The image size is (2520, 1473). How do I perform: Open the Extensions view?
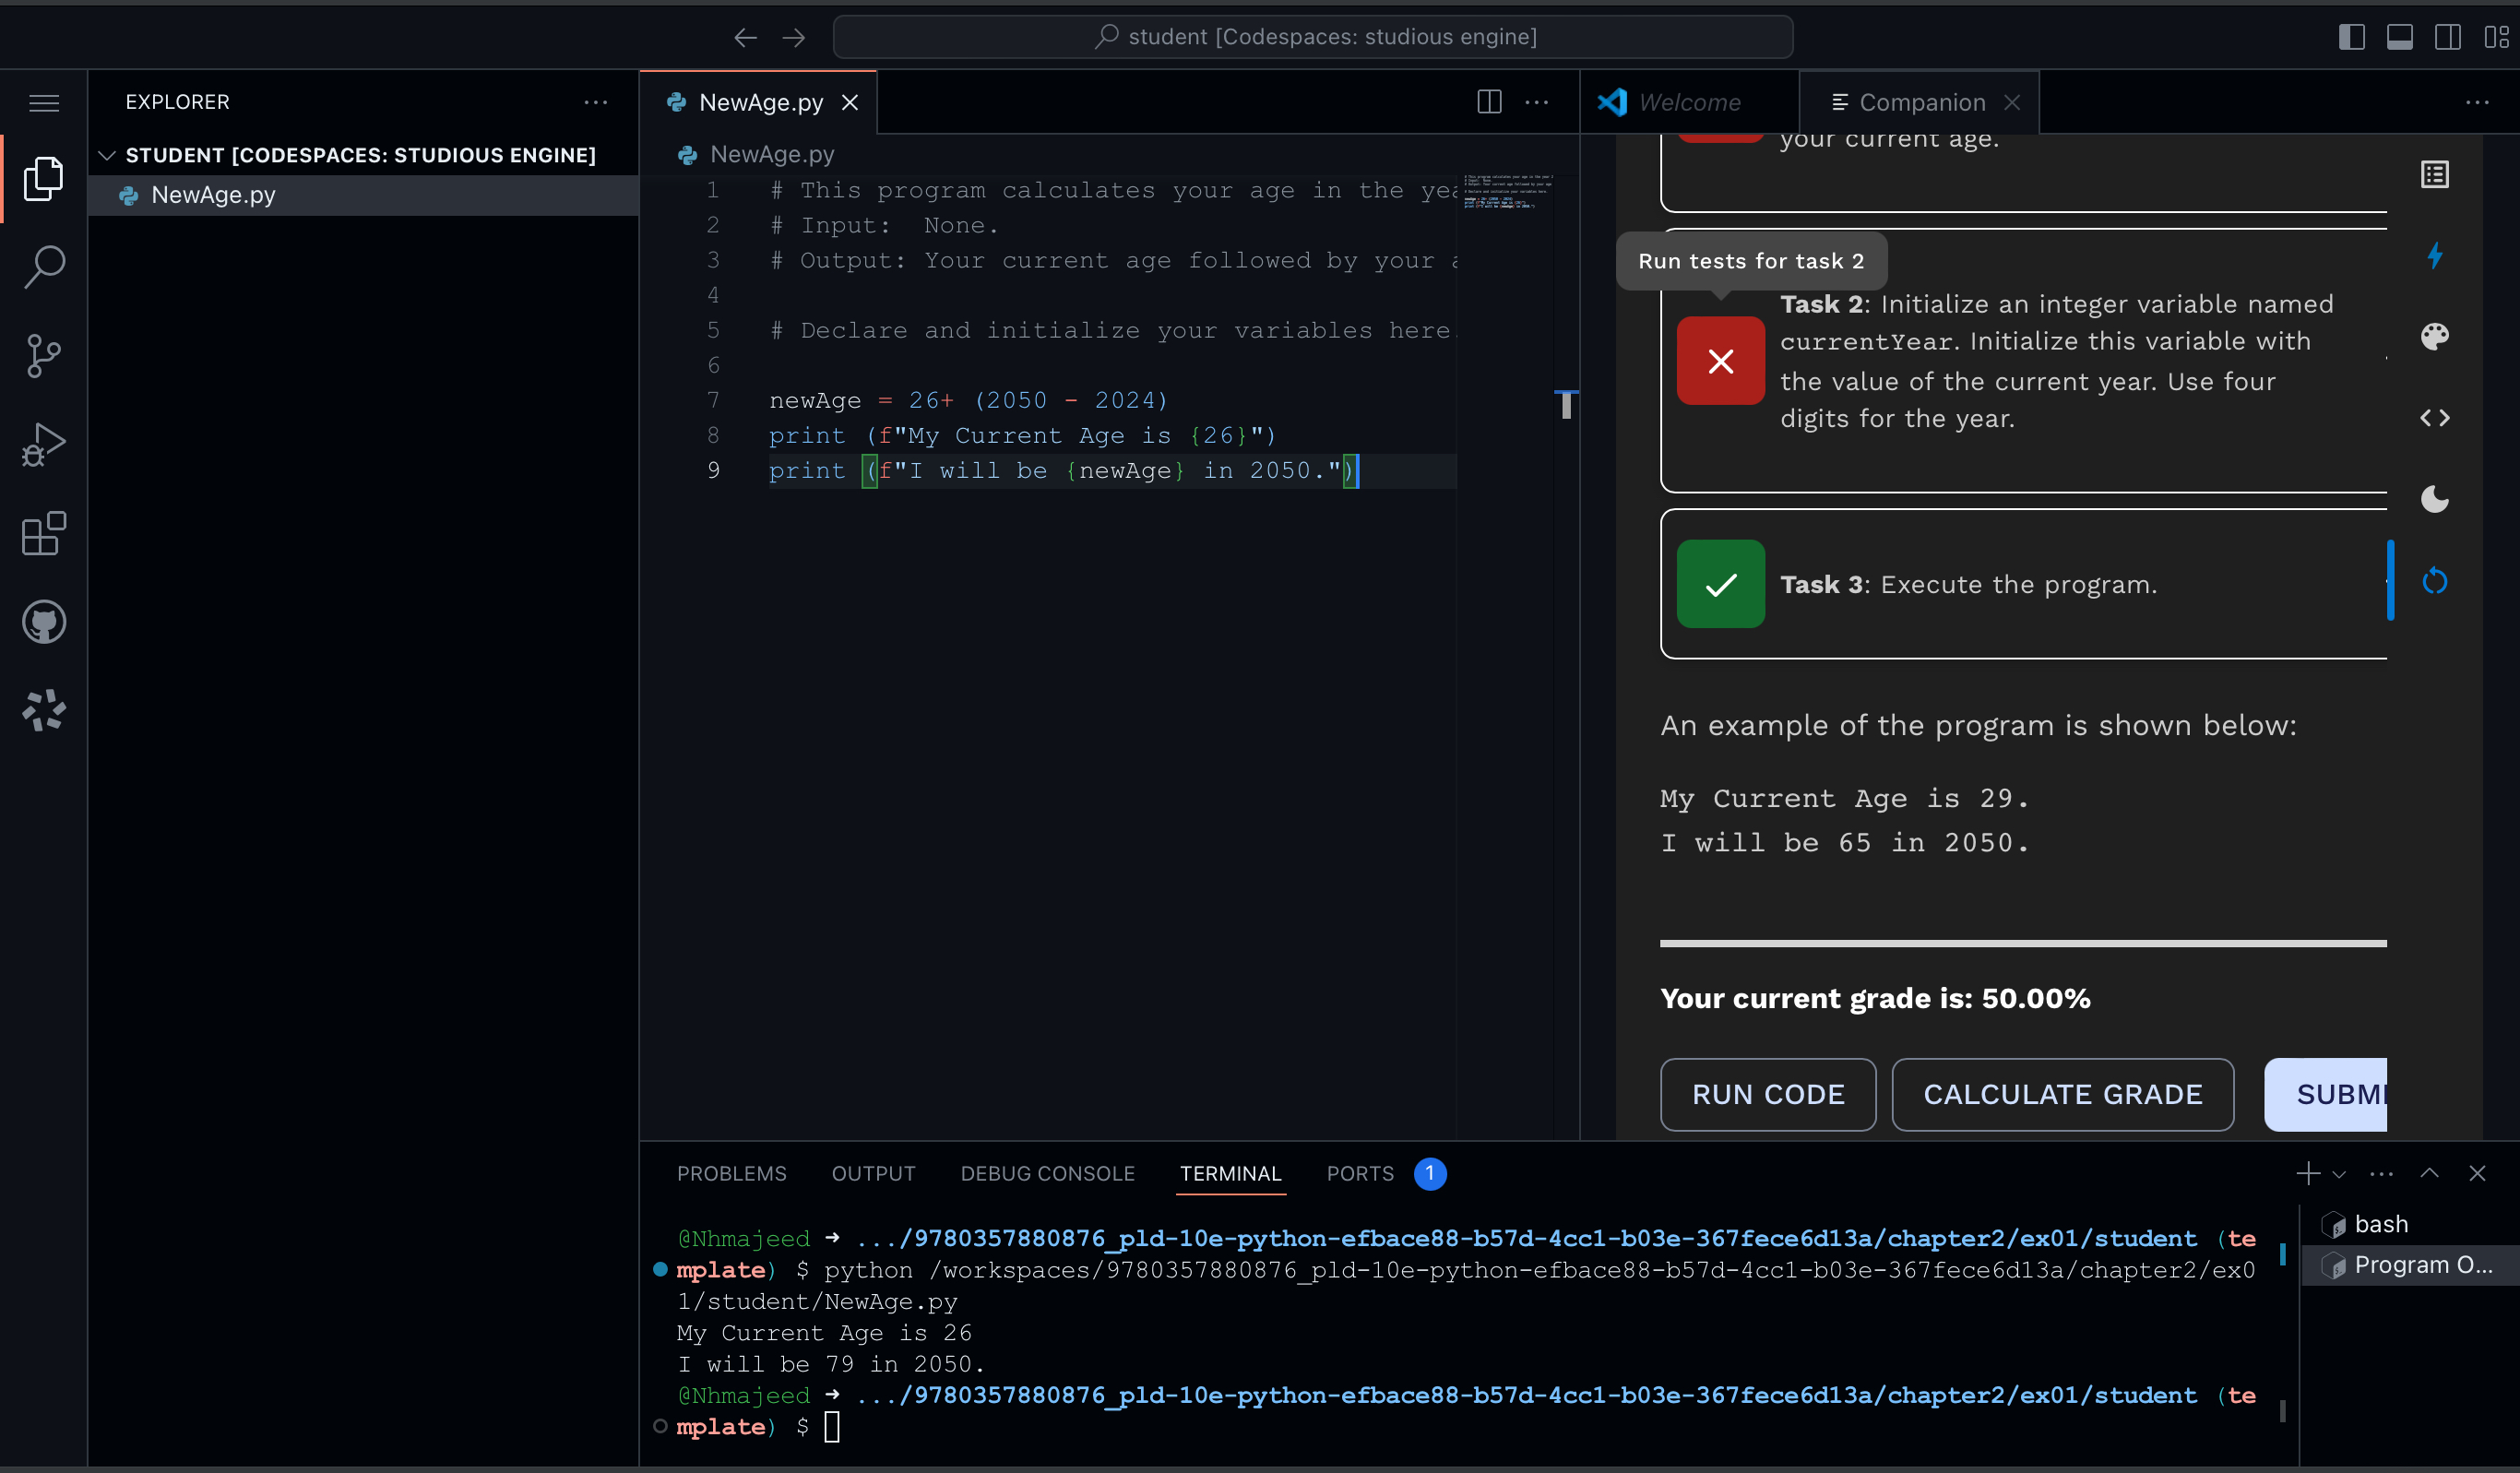(43, 533)
